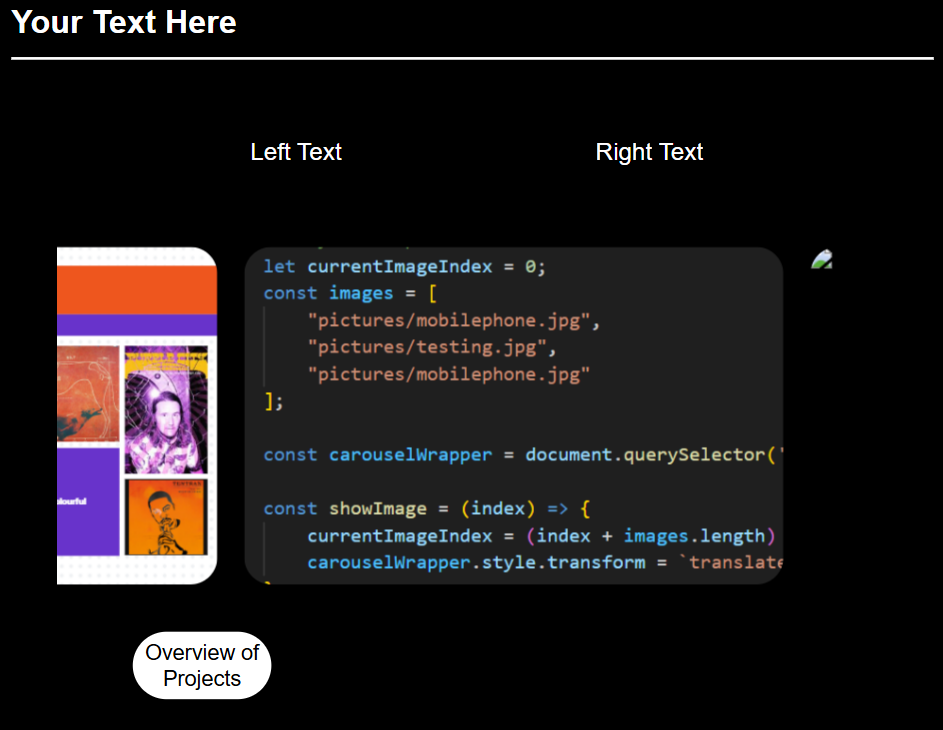The width and height of the screenshot is (943, 730).
Task: Click the 'const images' code line
Action: [350, 293]
